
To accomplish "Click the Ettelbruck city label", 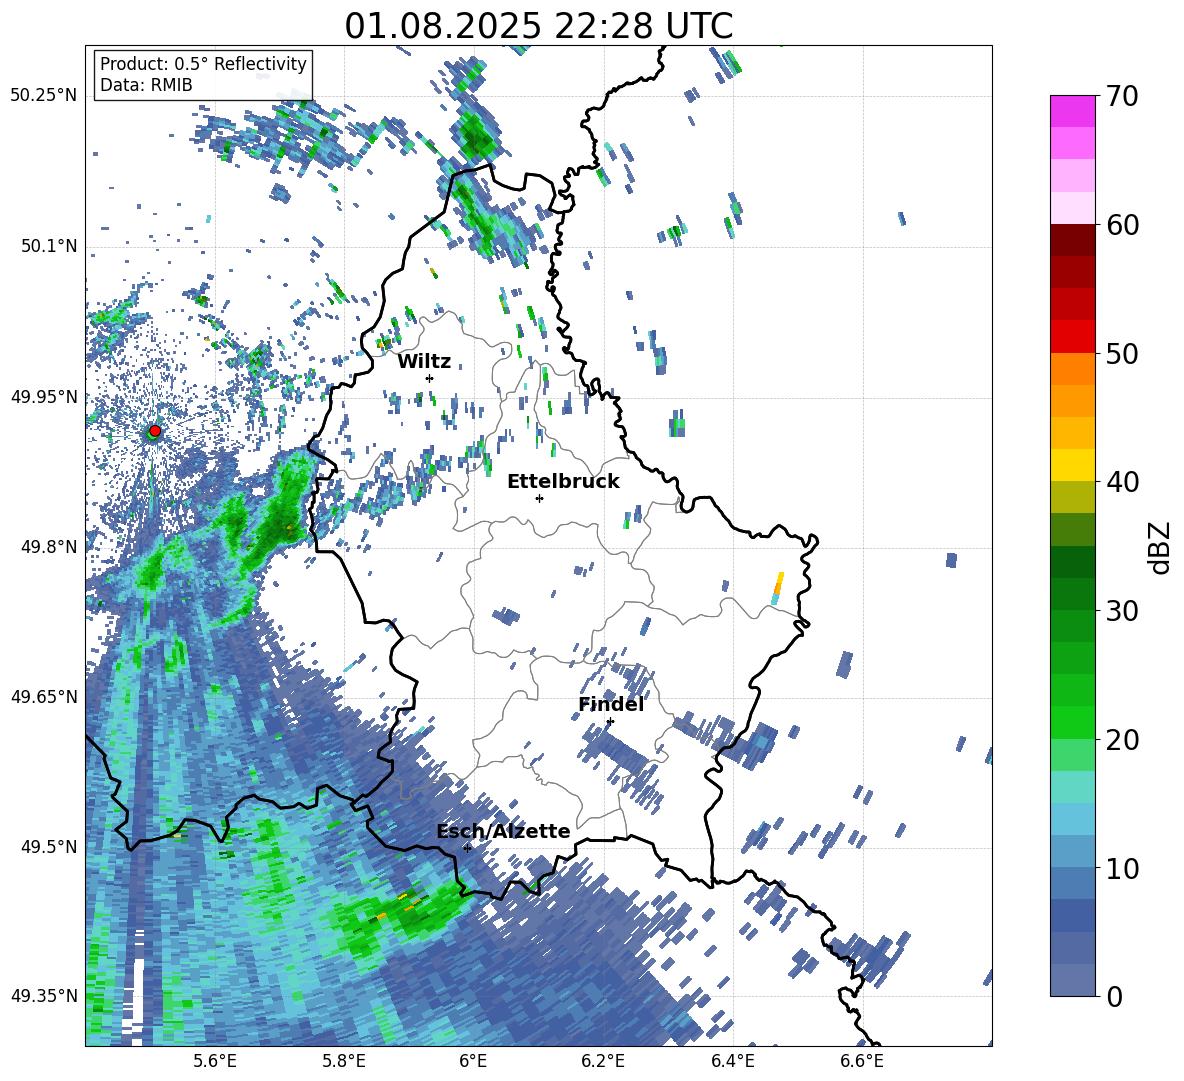I will 563,482.
